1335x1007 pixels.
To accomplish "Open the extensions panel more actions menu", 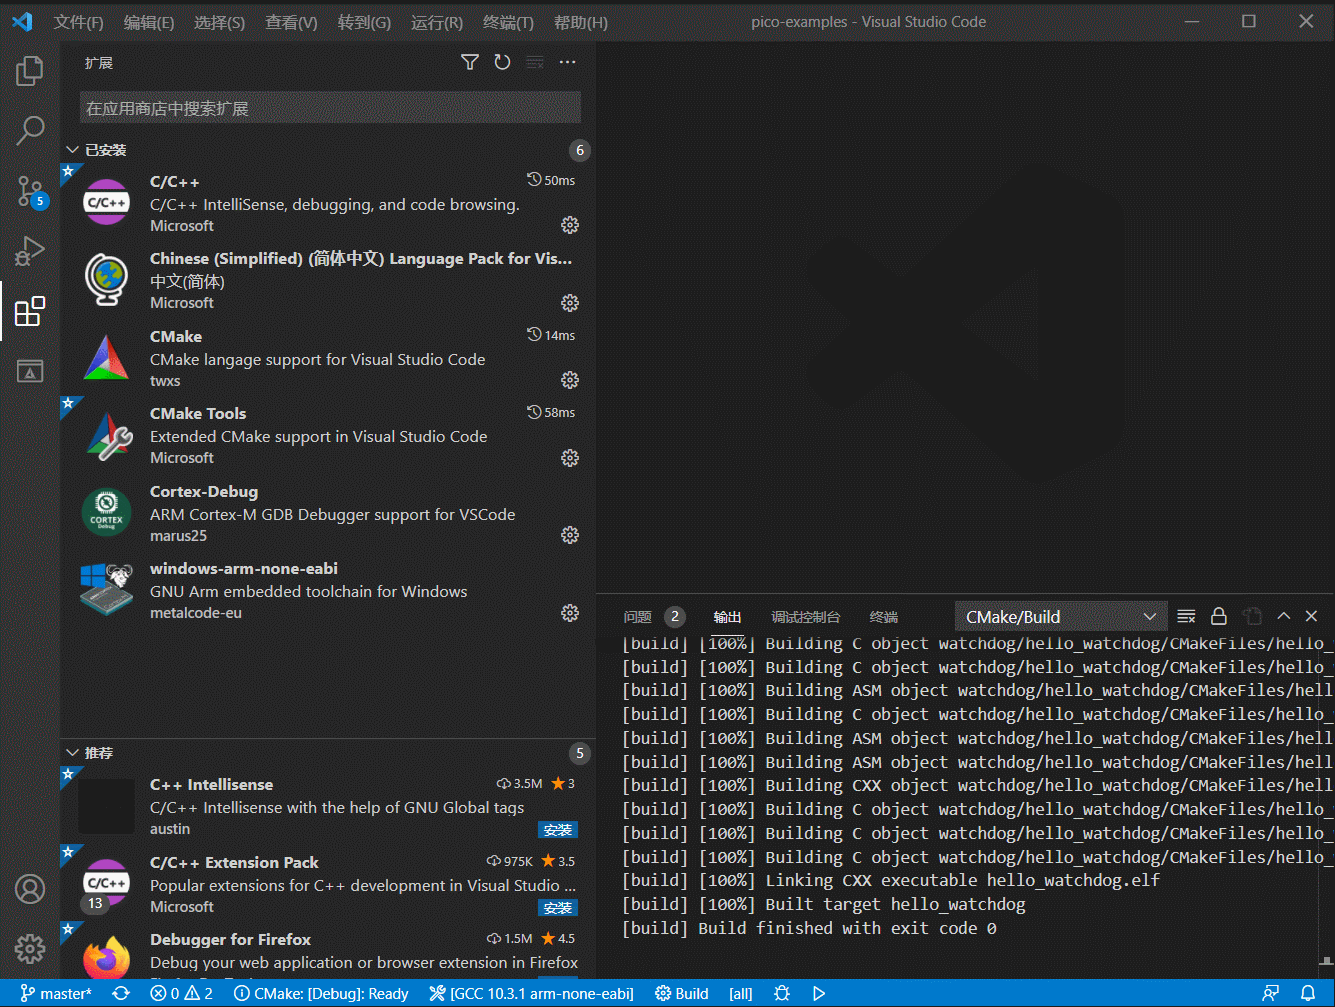I will (x=568, y=62).
